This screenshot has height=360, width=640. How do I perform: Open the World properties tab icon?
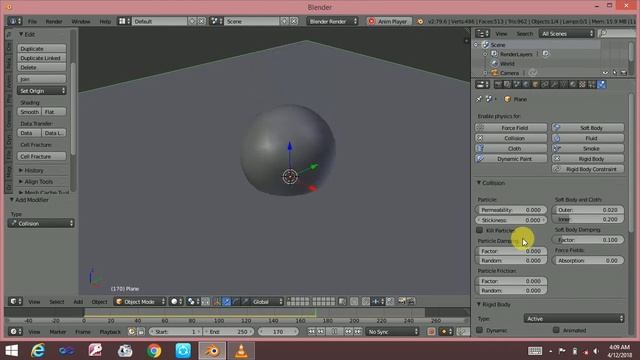point(526,84)
